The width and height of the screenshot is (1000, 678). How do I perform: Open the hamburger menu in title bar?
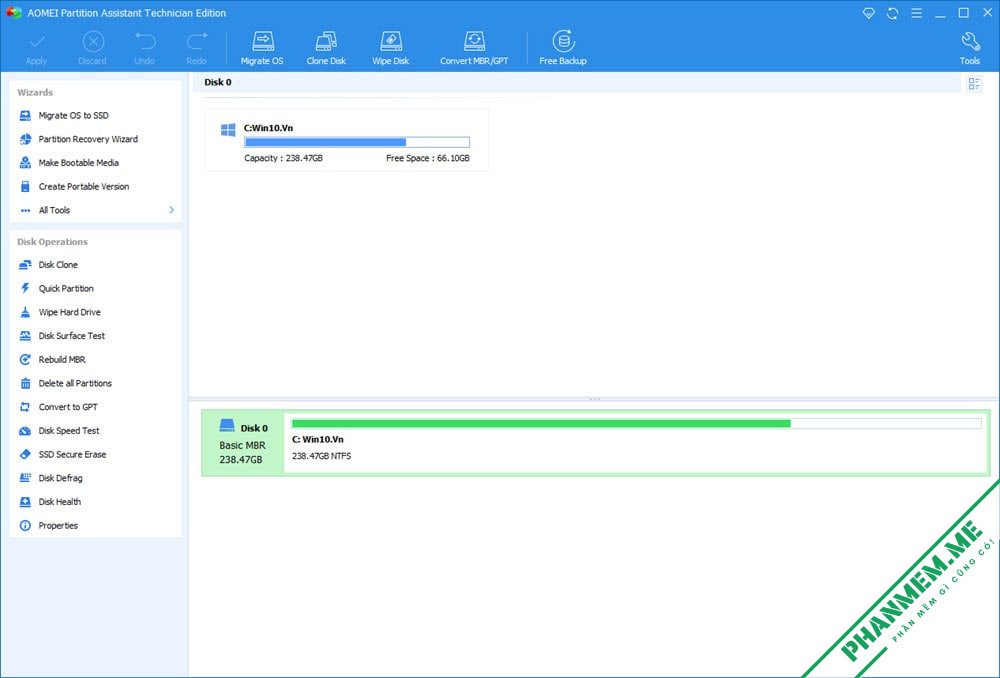click(916, 13)
